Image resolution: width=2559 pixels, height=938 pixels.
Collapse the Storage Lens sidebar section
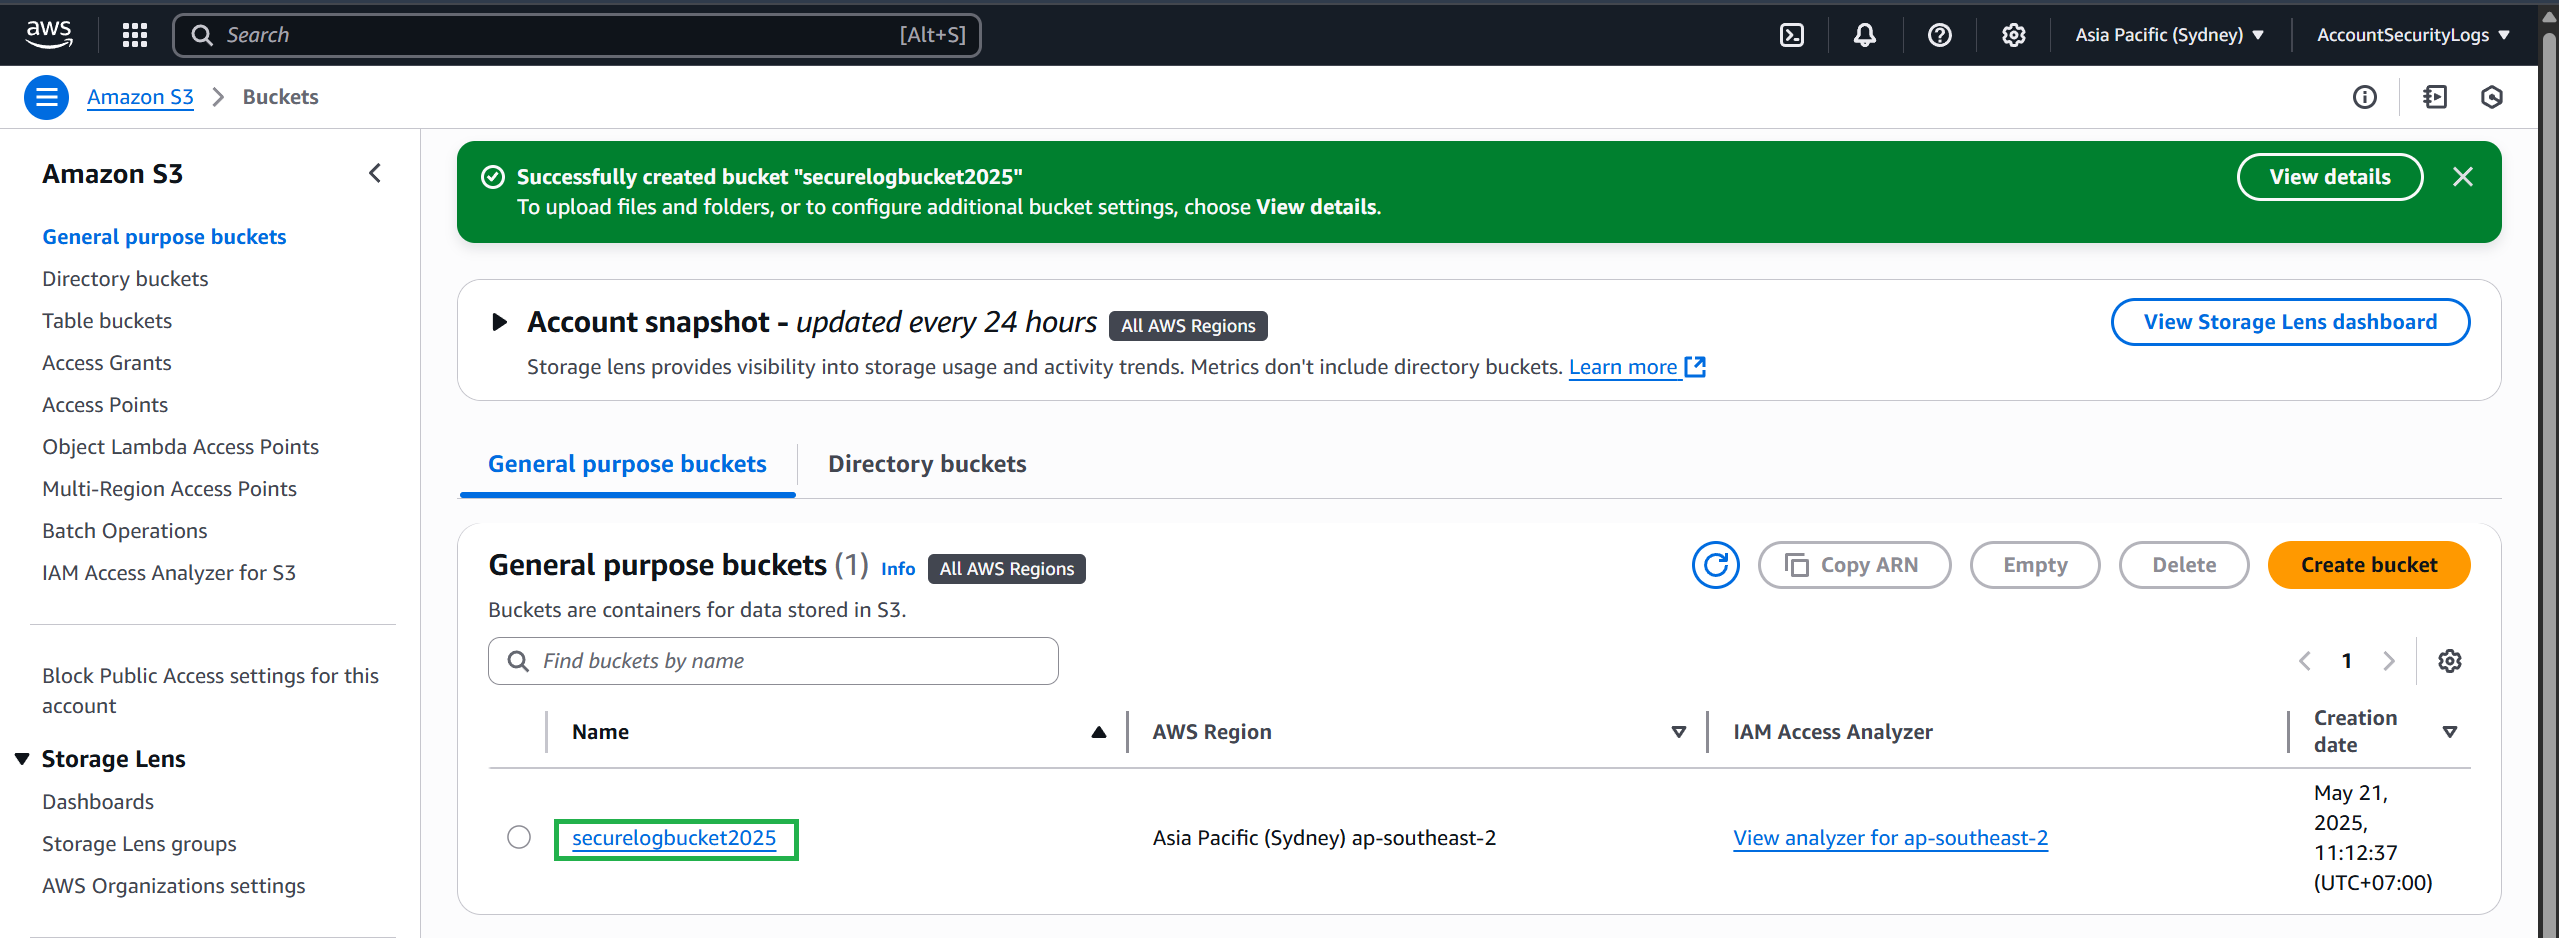(x=22, y=759)
